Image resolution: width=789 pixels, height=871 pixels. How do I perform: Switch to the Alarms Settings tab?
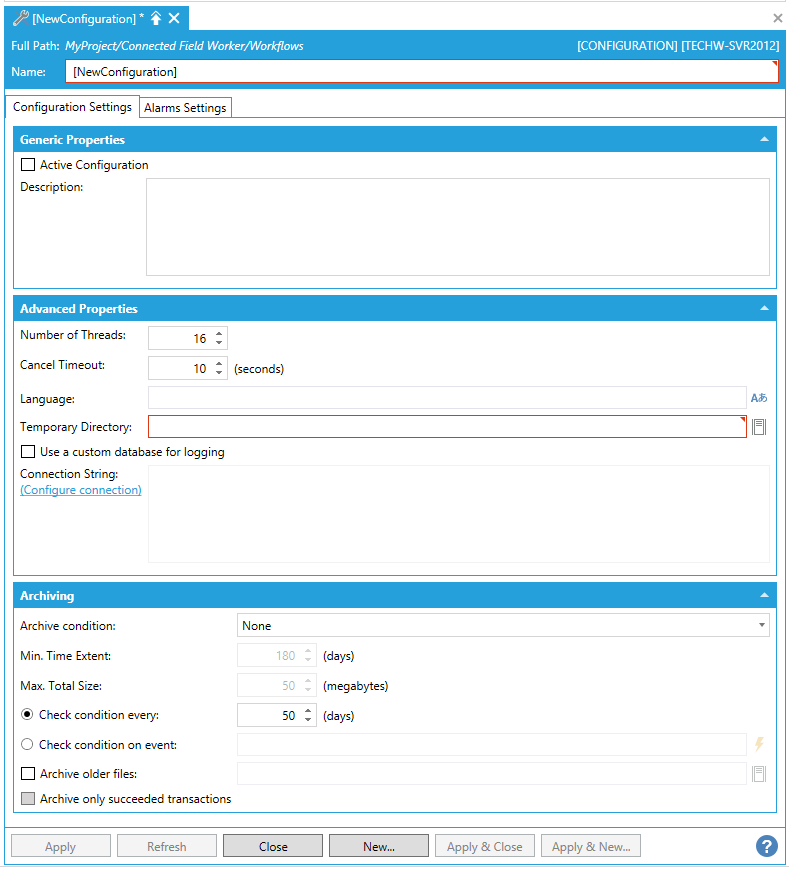coord(185,108)
